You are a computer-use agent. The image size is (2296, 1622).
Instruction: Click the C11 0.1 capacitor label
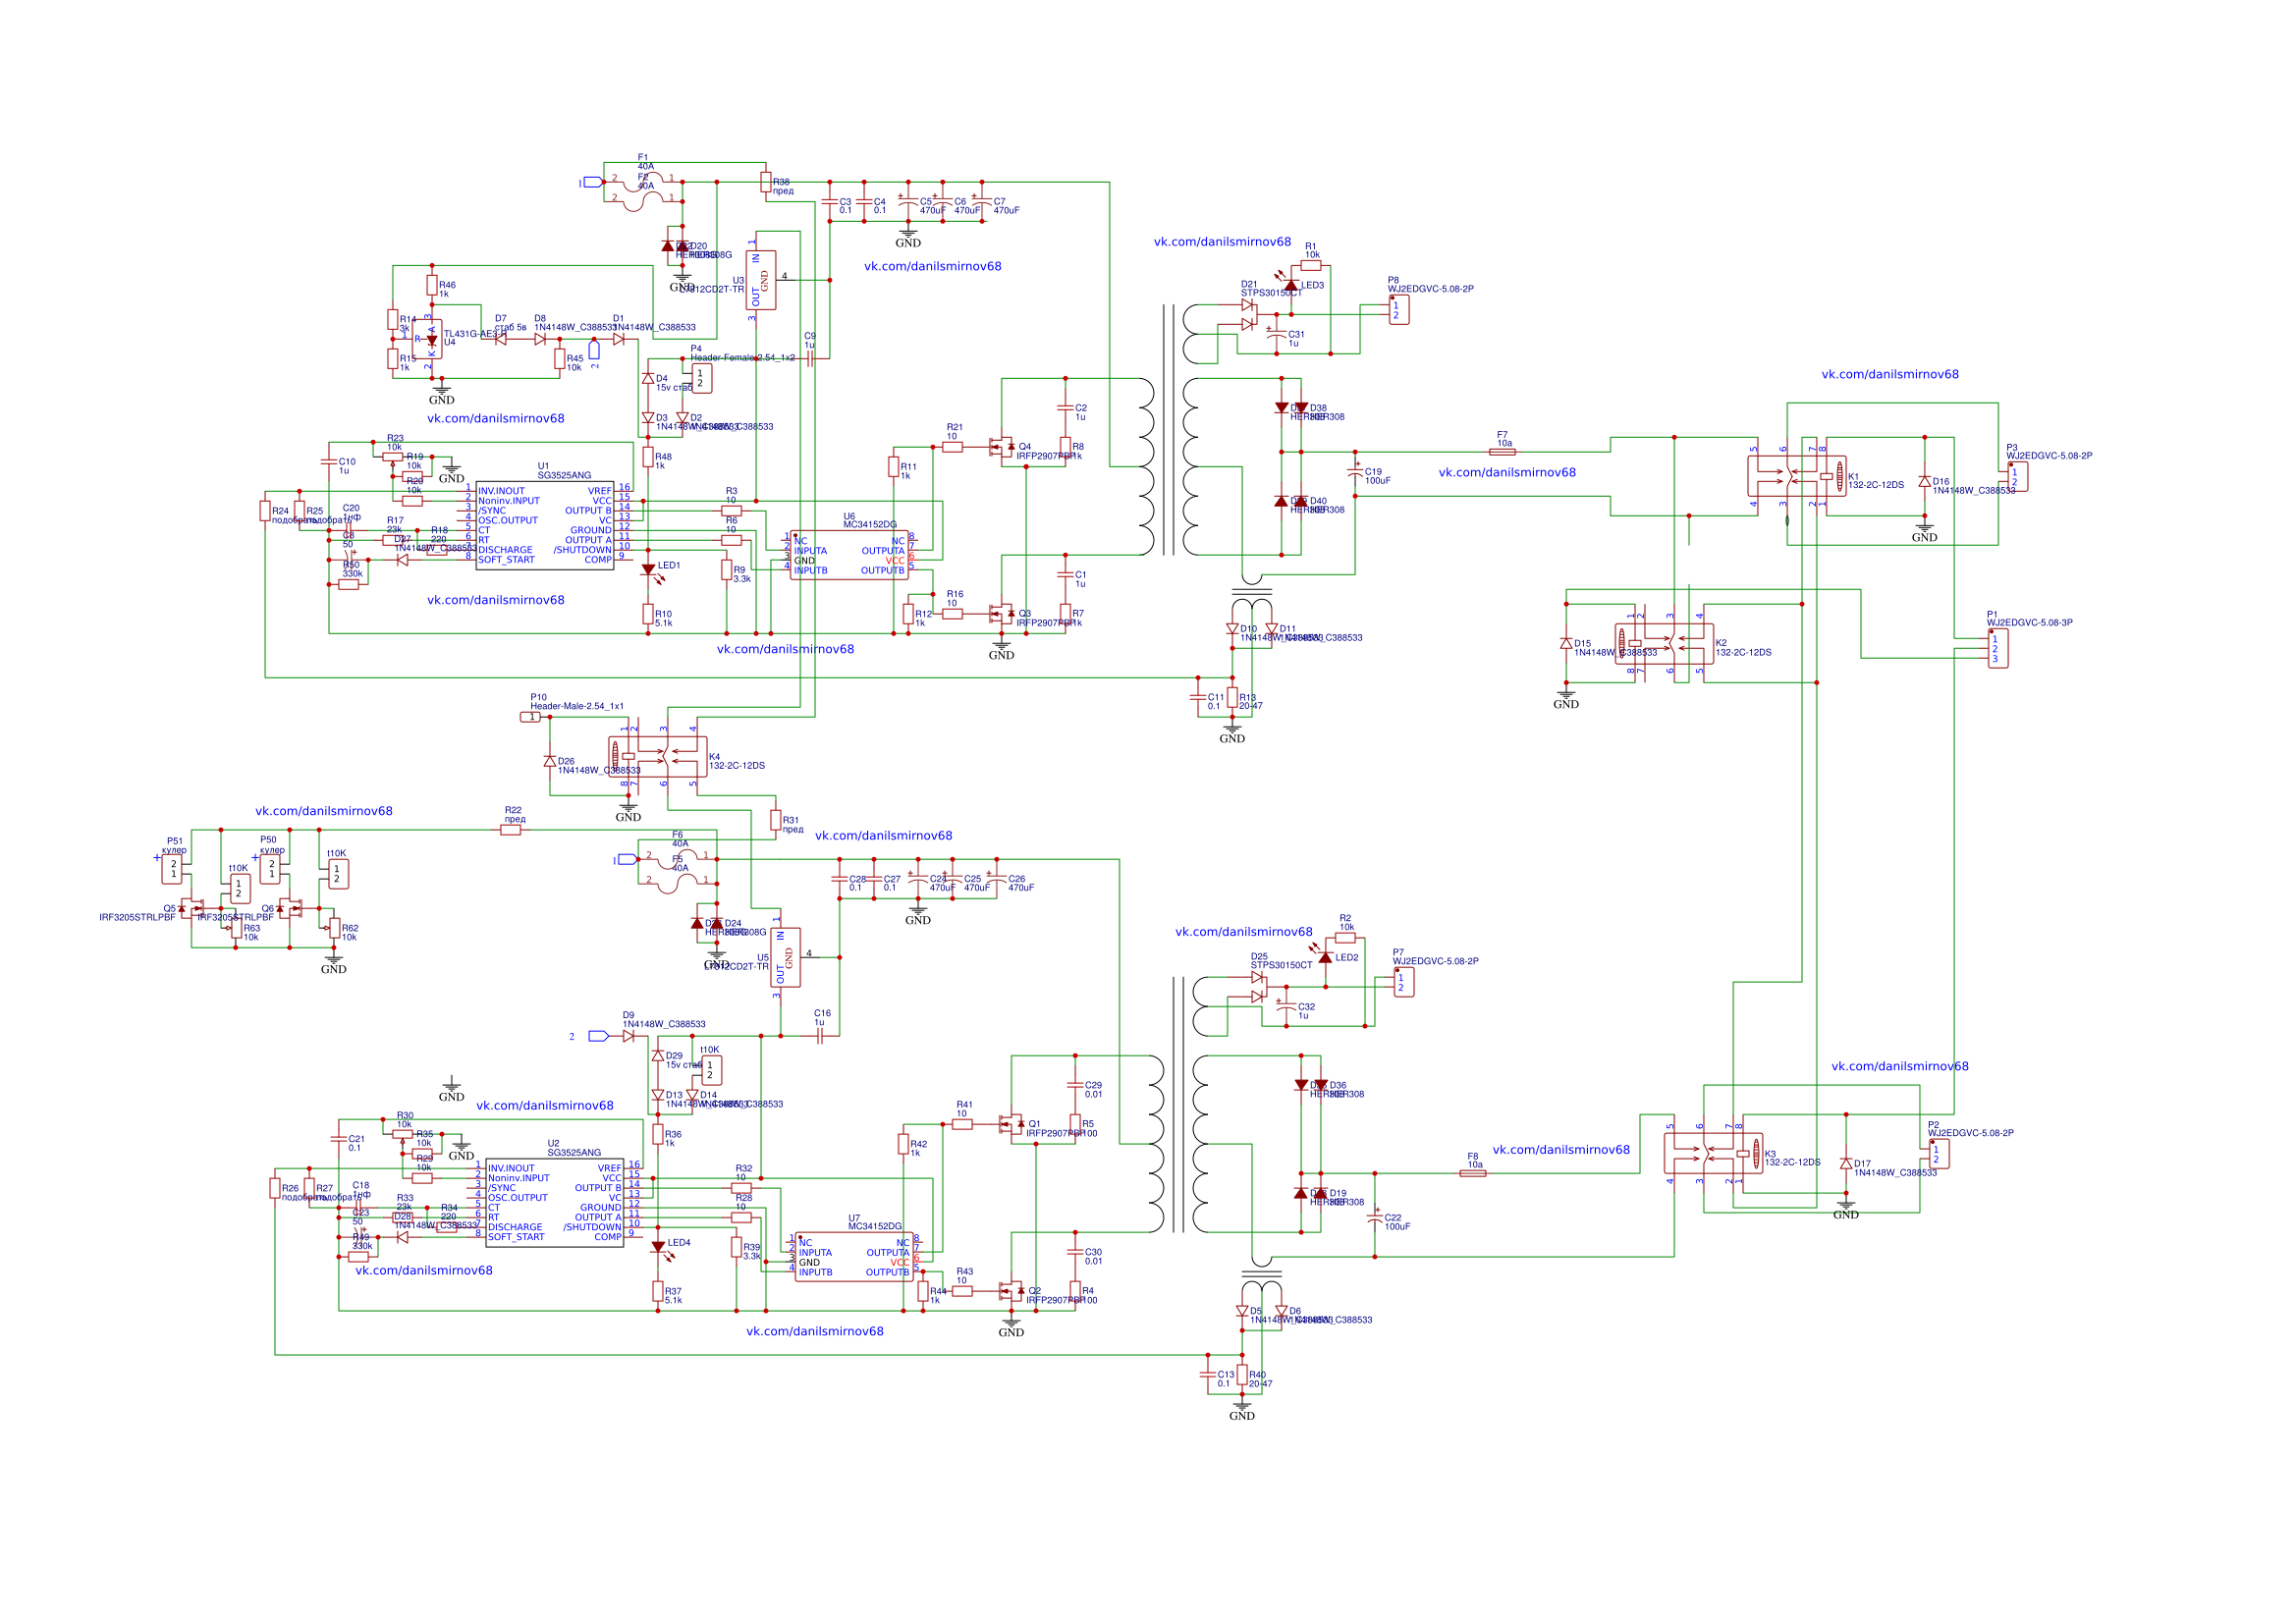(x=1216, y=702)
